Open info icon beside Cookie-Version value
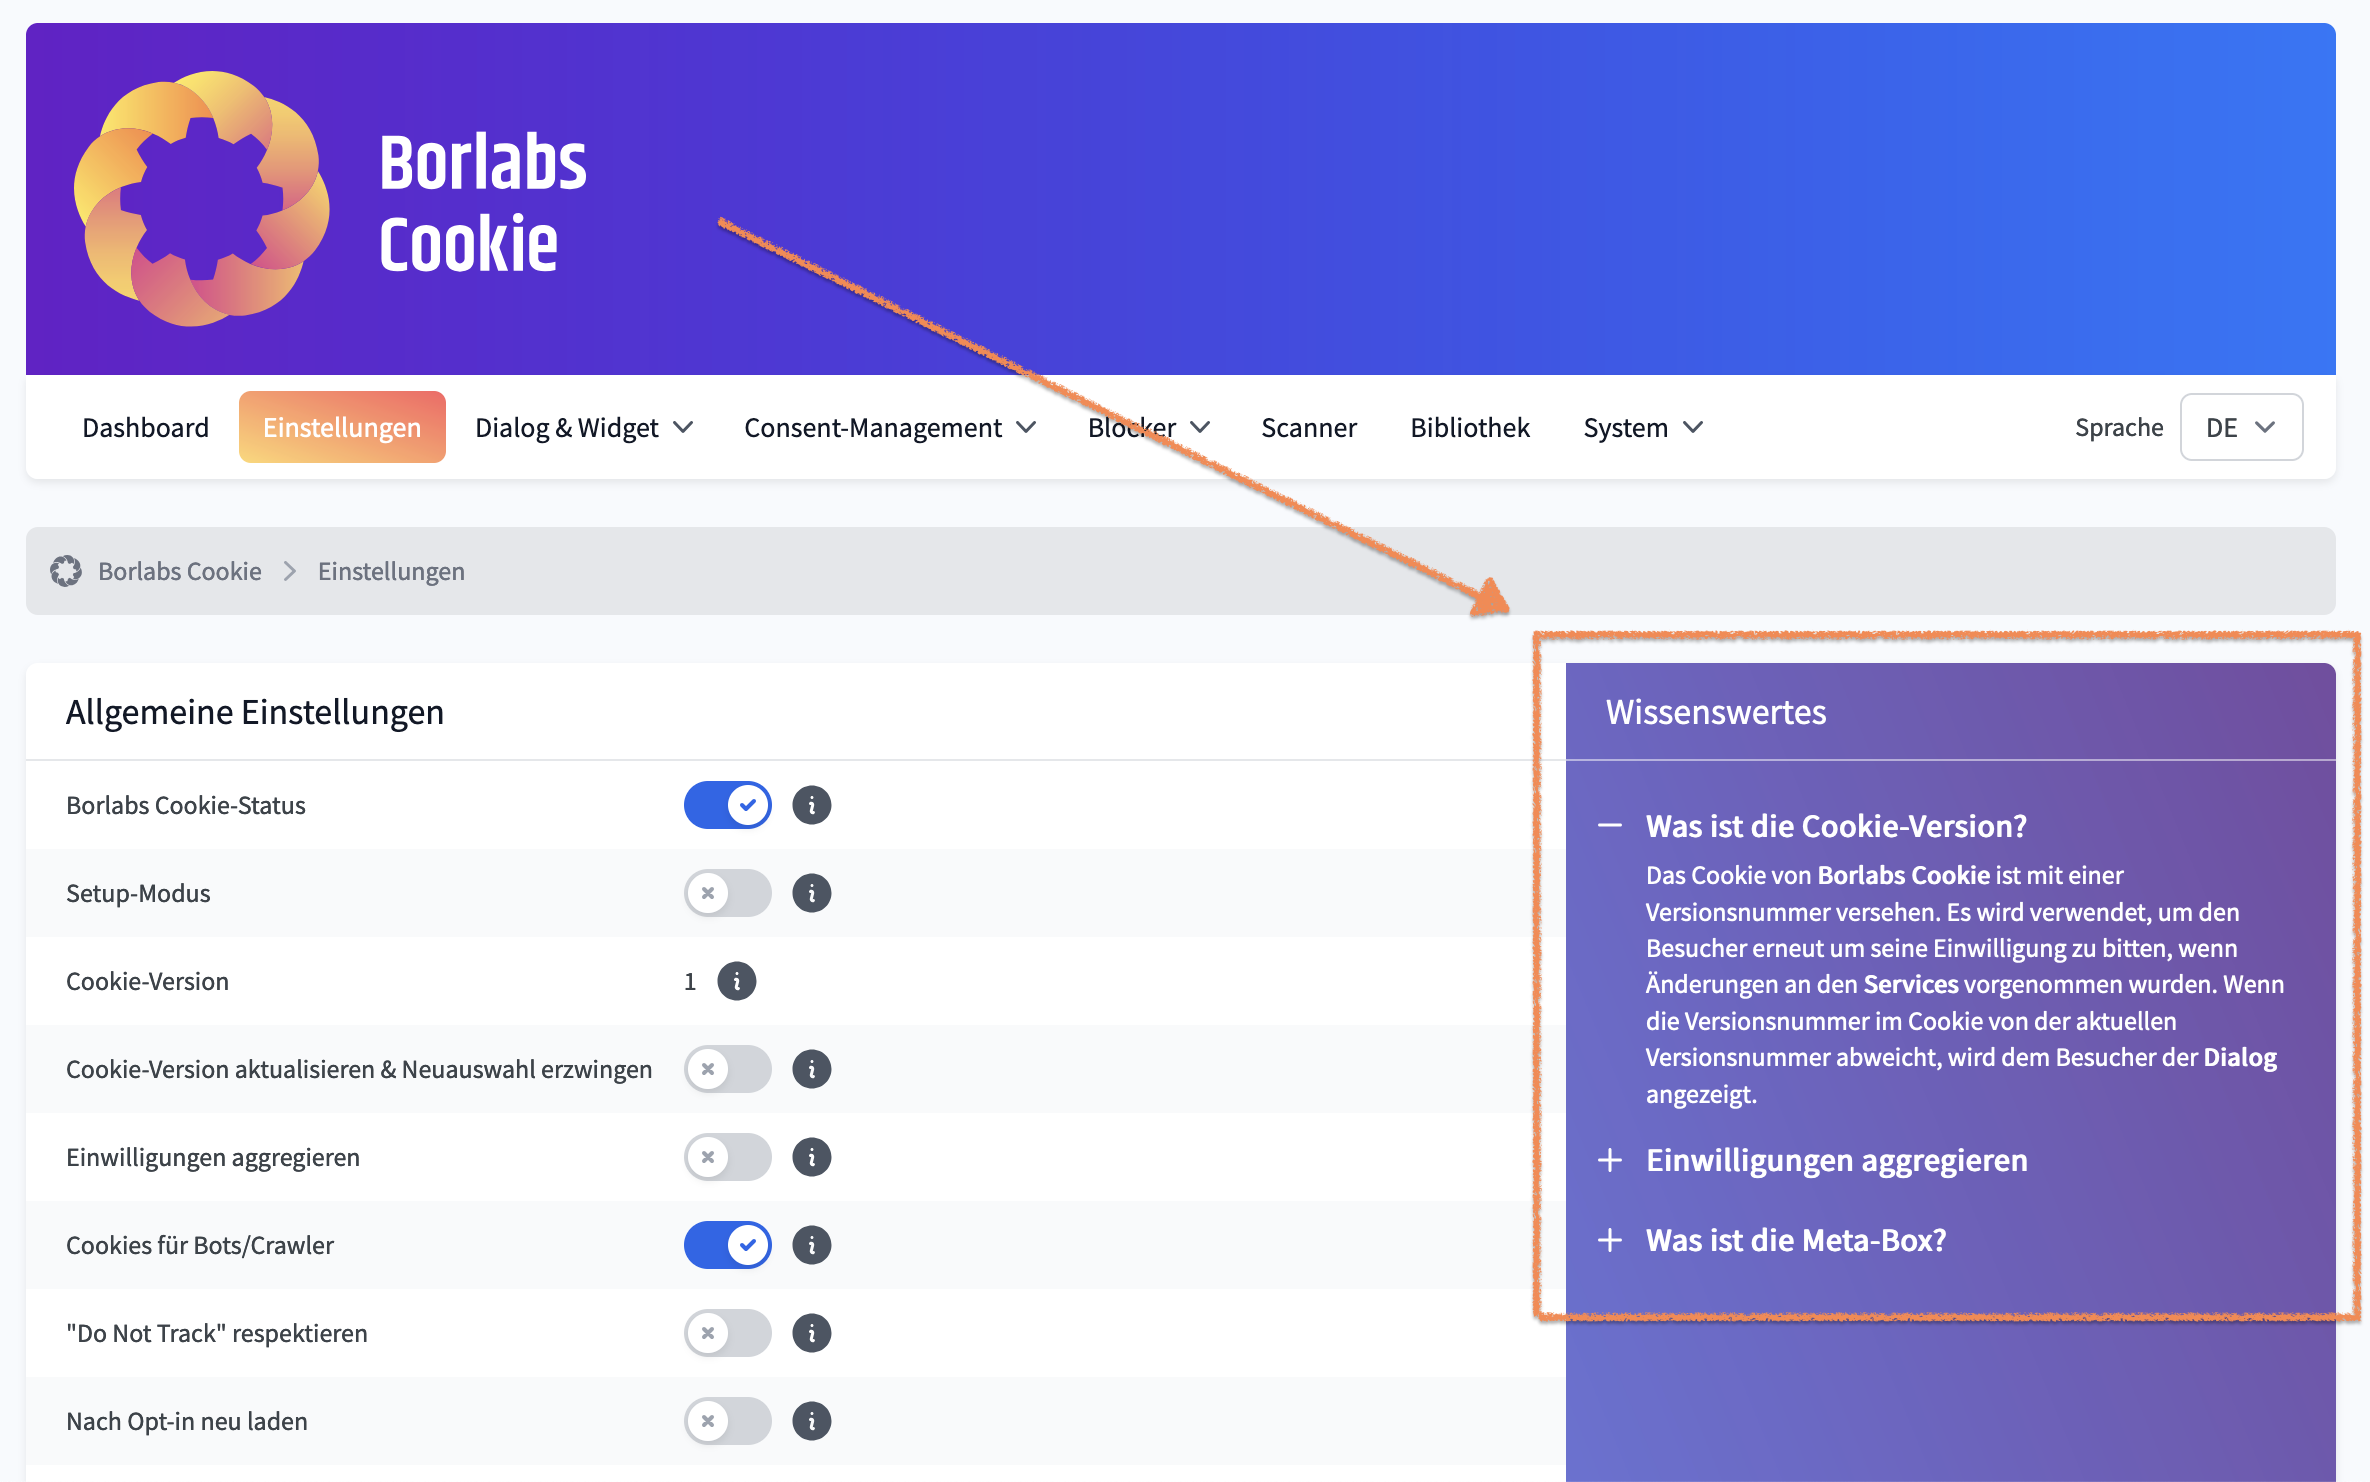The image size is (2370, 1482). coord(737,981)
